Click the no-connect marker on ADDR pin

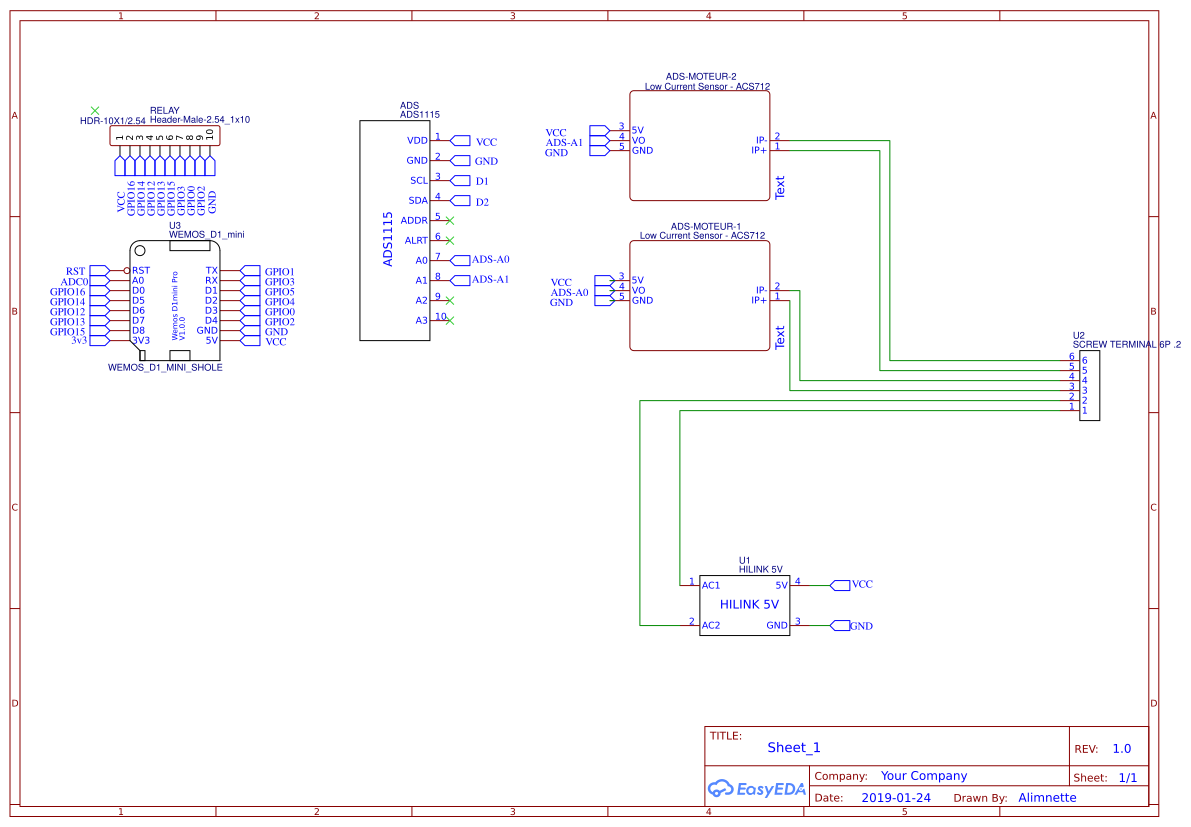[449, 220]
